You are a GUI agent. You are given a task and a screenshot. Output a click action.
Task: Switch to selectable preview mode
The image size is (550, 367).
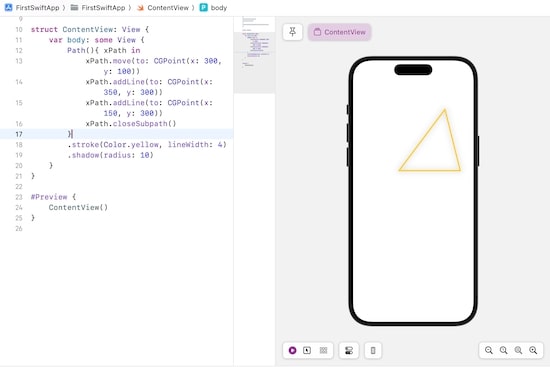point(307,350)
